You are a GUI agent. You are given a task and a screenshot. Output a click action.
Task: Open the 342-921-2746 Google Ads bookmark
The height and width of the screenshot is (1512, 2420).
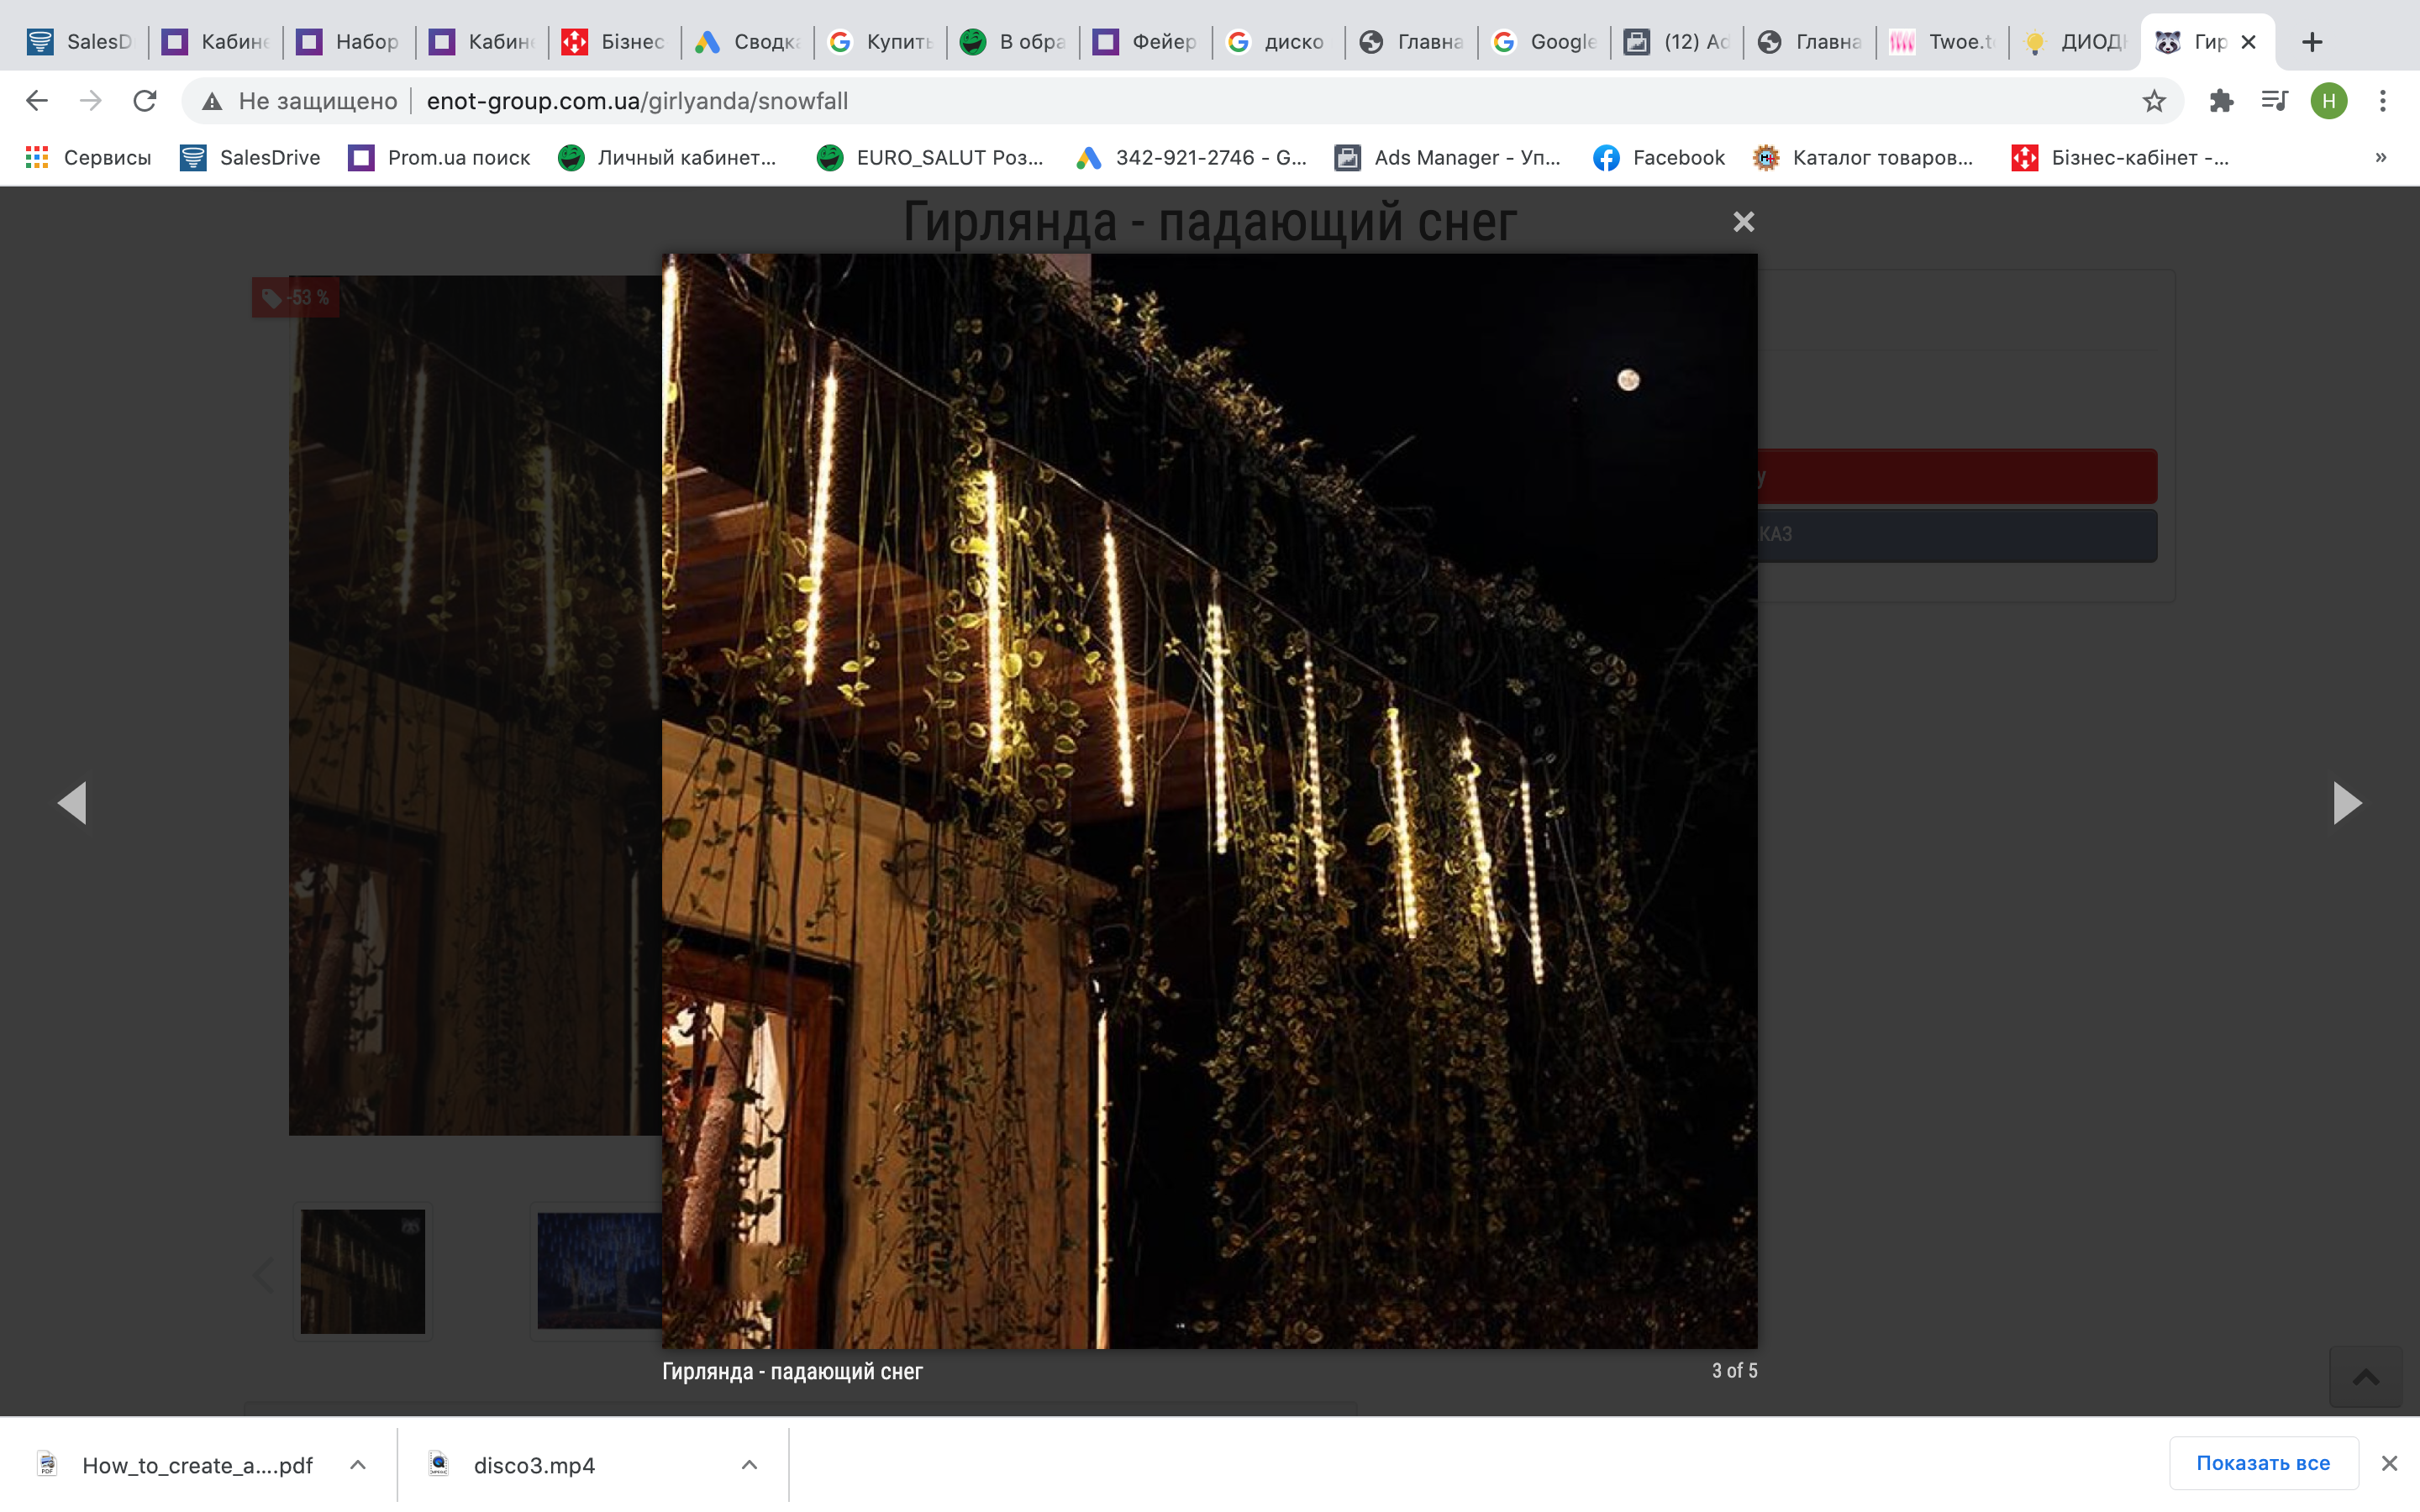(x=1191, y=158)
